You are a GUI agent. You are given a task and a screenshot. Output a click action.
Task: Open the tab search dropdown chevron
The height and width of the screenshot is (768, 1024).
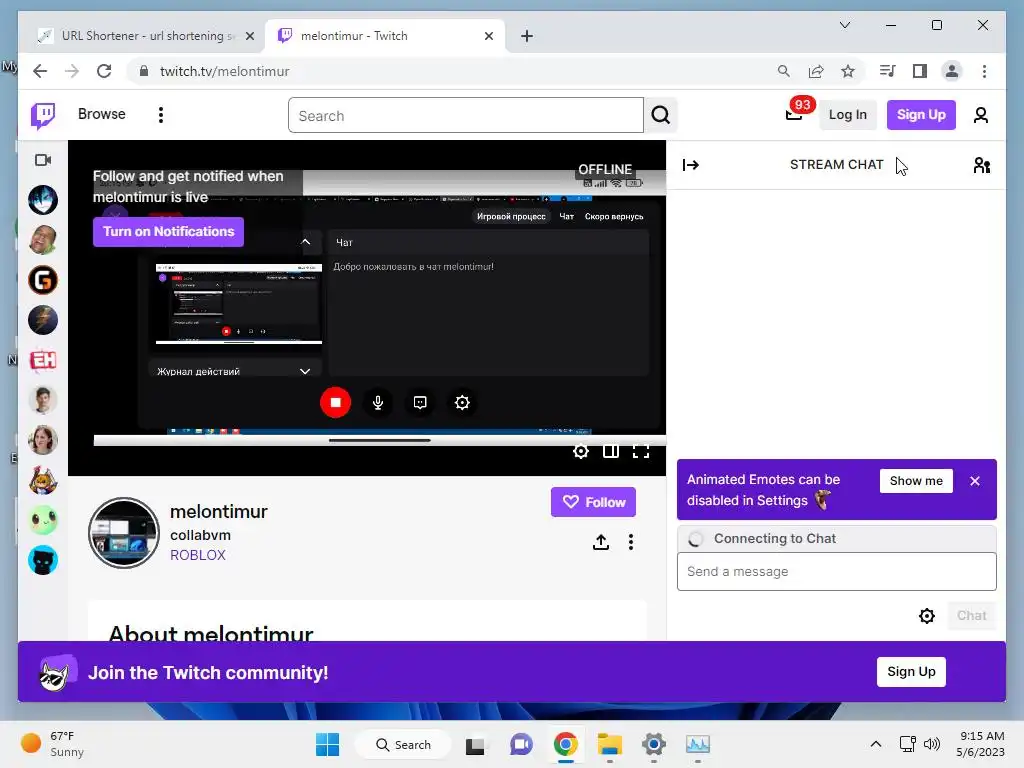tap(844, 25)
